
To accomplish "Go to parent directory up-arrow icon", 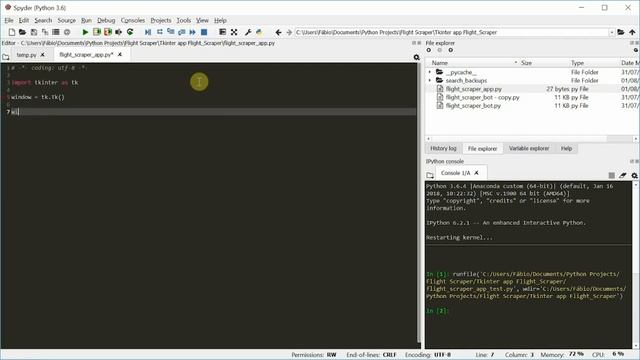I will pyautogui.click(x=632, y=32).
